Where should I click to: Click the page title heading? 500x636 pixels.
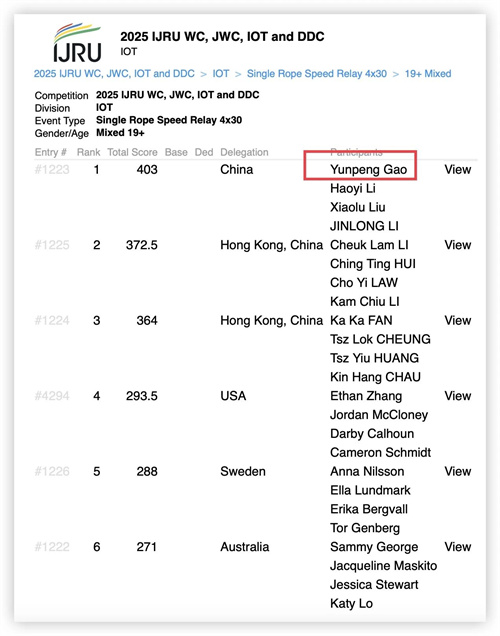[x=222, y=37]
